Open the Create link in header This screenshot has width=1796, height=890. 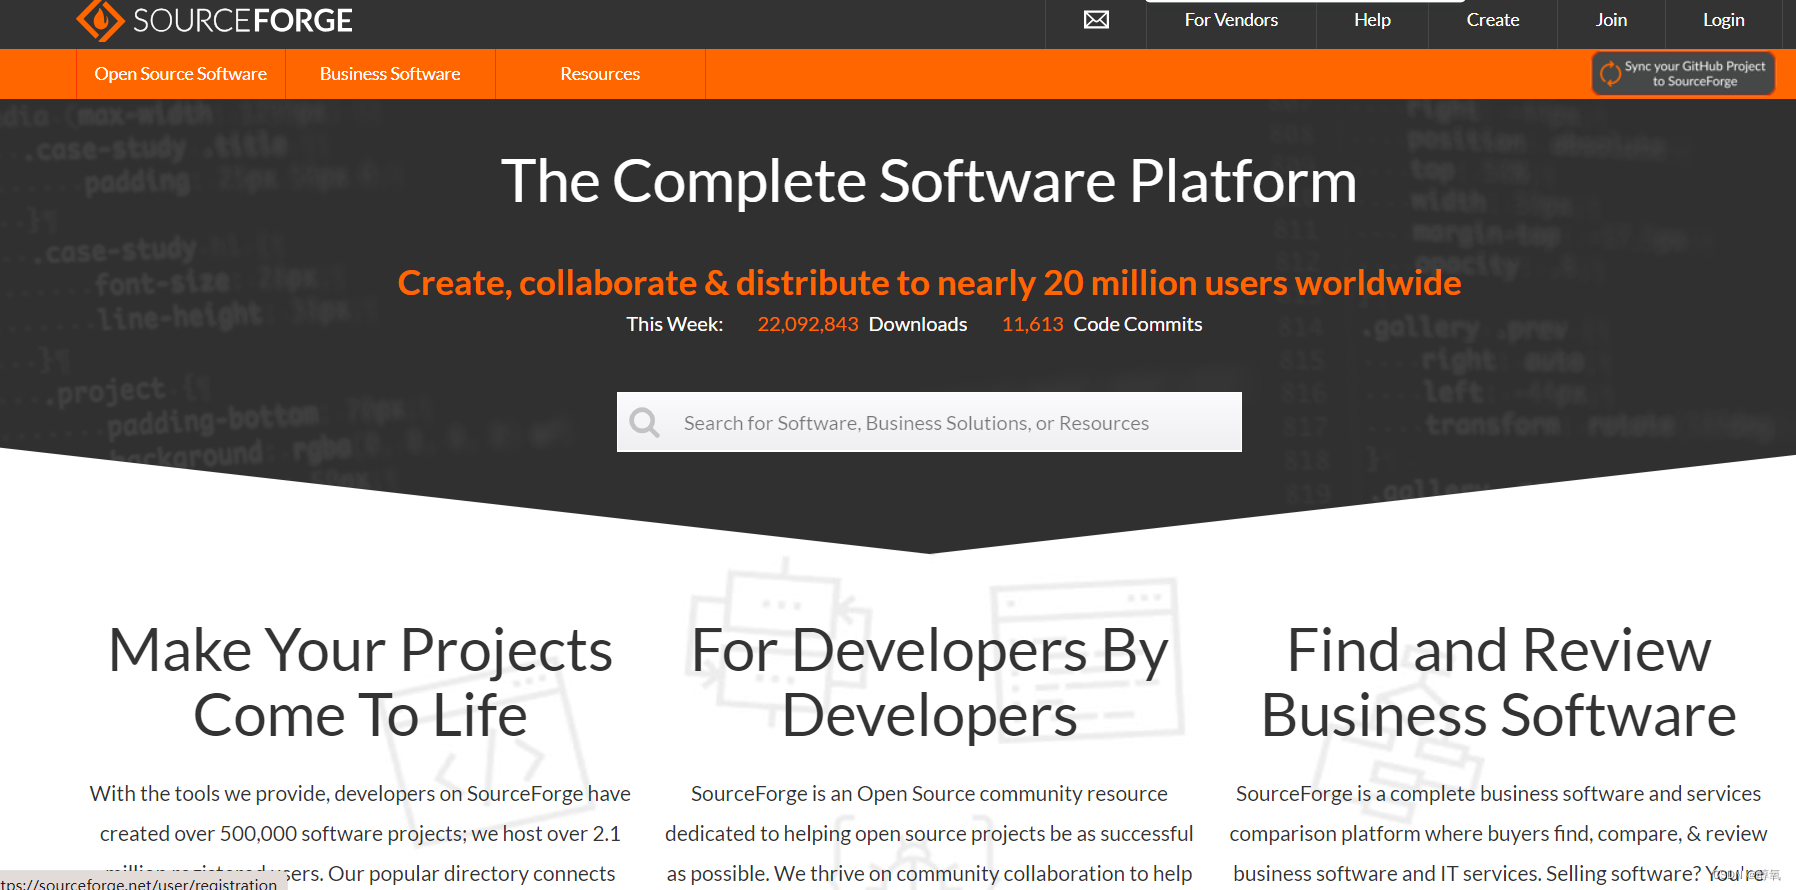(1492, 20)
